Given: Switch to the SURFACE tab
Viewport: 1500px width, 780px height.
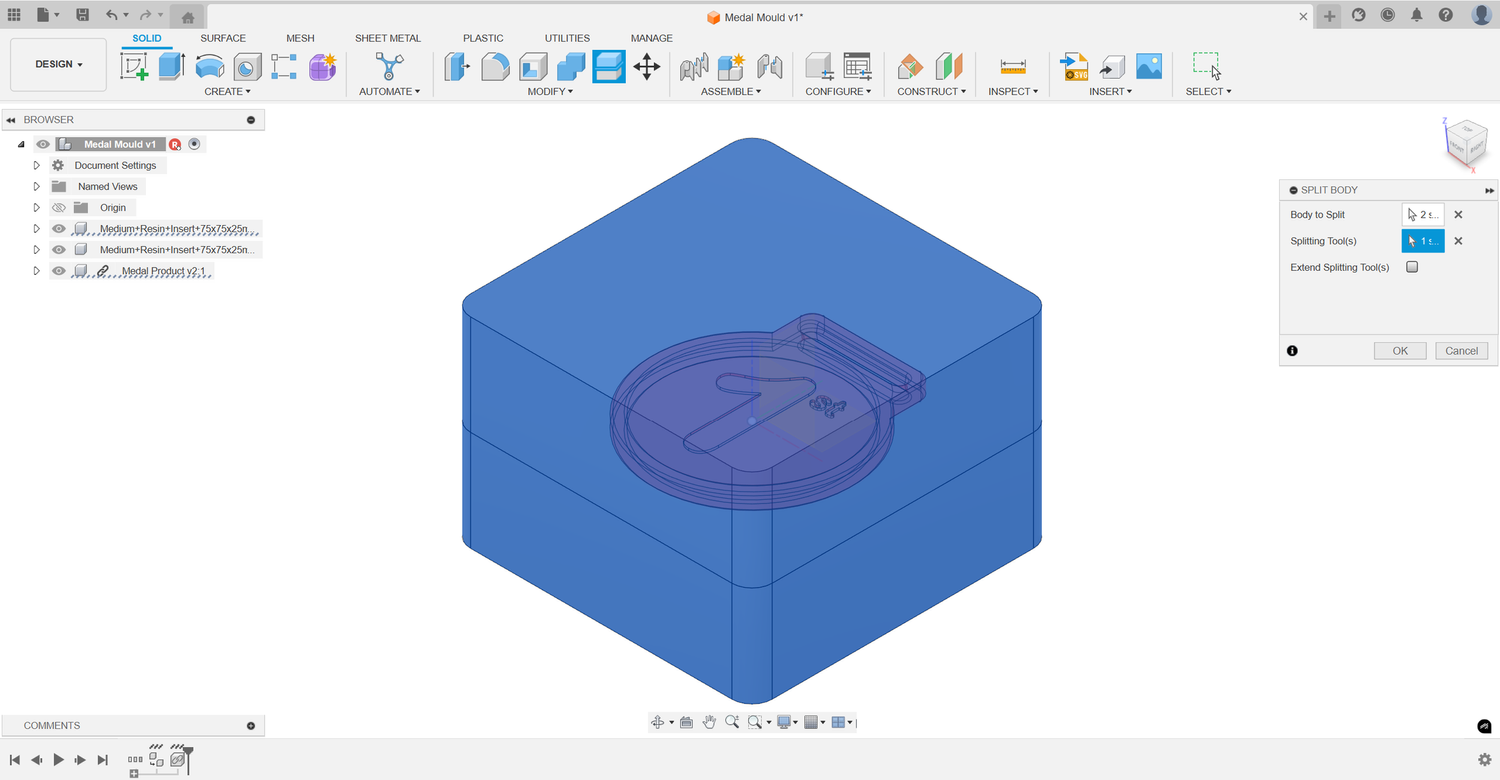Looking at the screenshot, I should pos(223,38).
